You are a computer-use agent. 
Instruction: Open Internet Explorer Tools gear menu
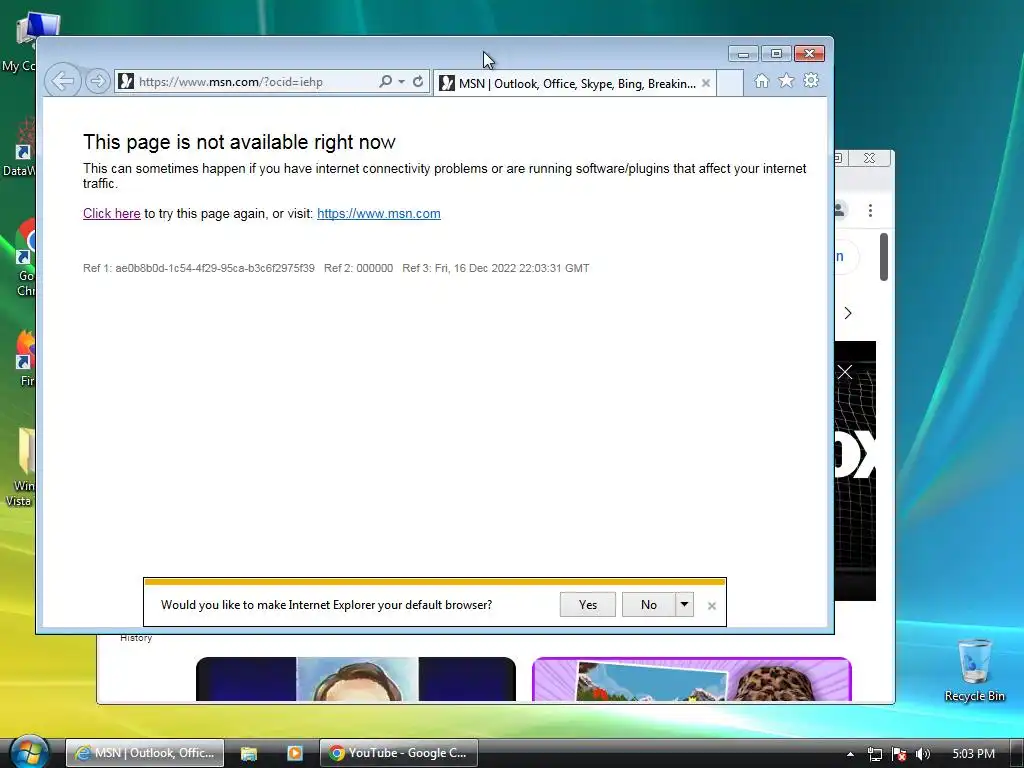coord(811,81)
